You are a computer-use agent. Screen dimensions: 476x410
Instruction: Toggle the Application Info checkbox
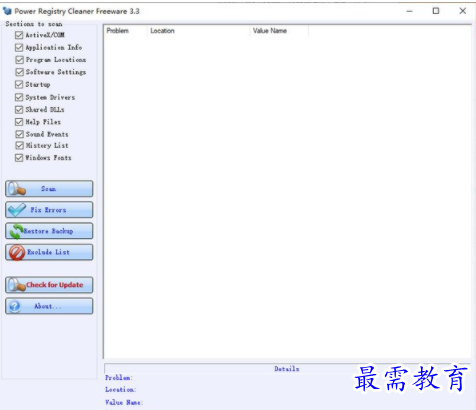point(19,47)
